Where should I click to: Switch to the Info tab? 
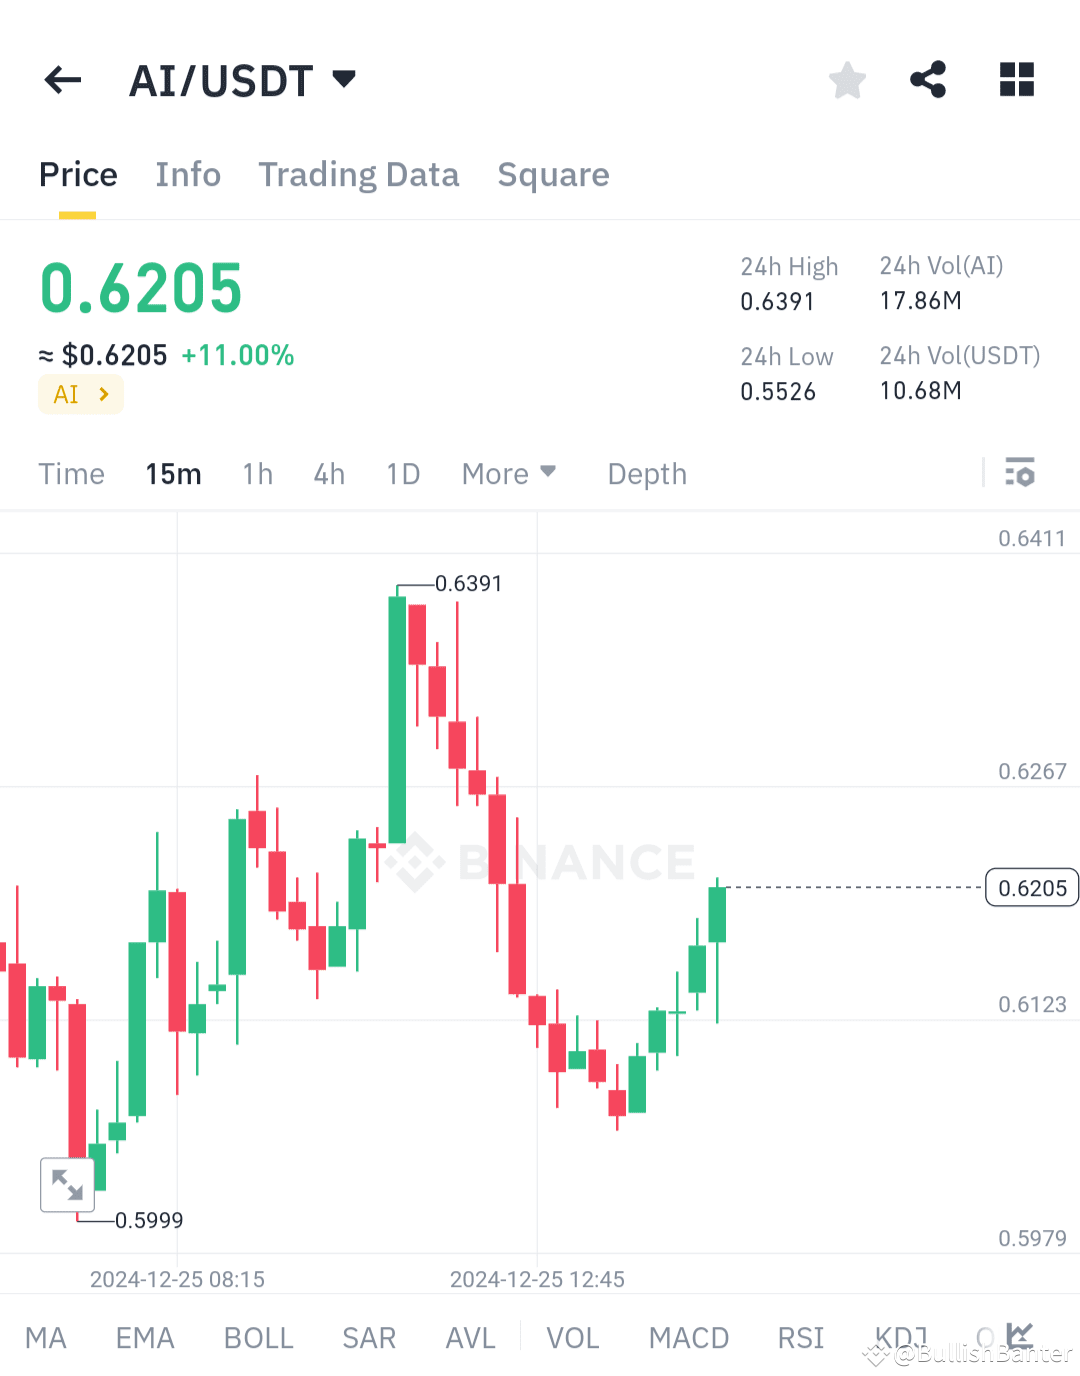pyautogui.click(x=188, y=174)
